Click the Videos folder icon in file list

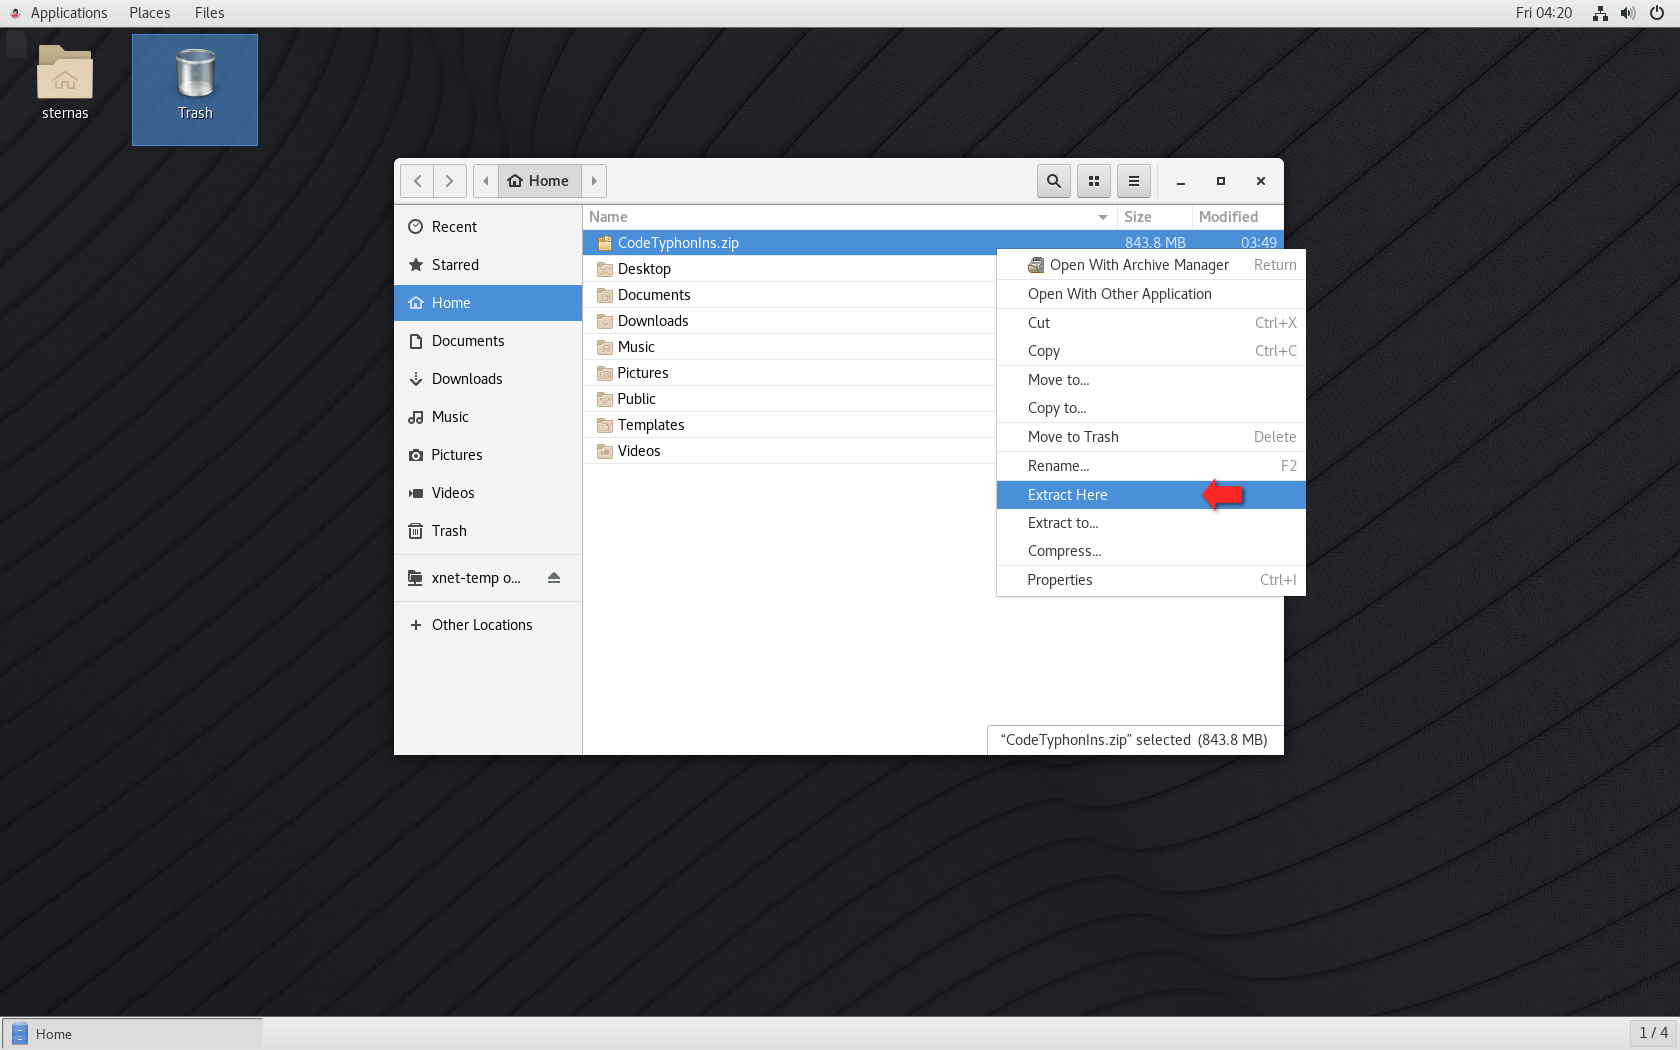(x=604, y=451)
